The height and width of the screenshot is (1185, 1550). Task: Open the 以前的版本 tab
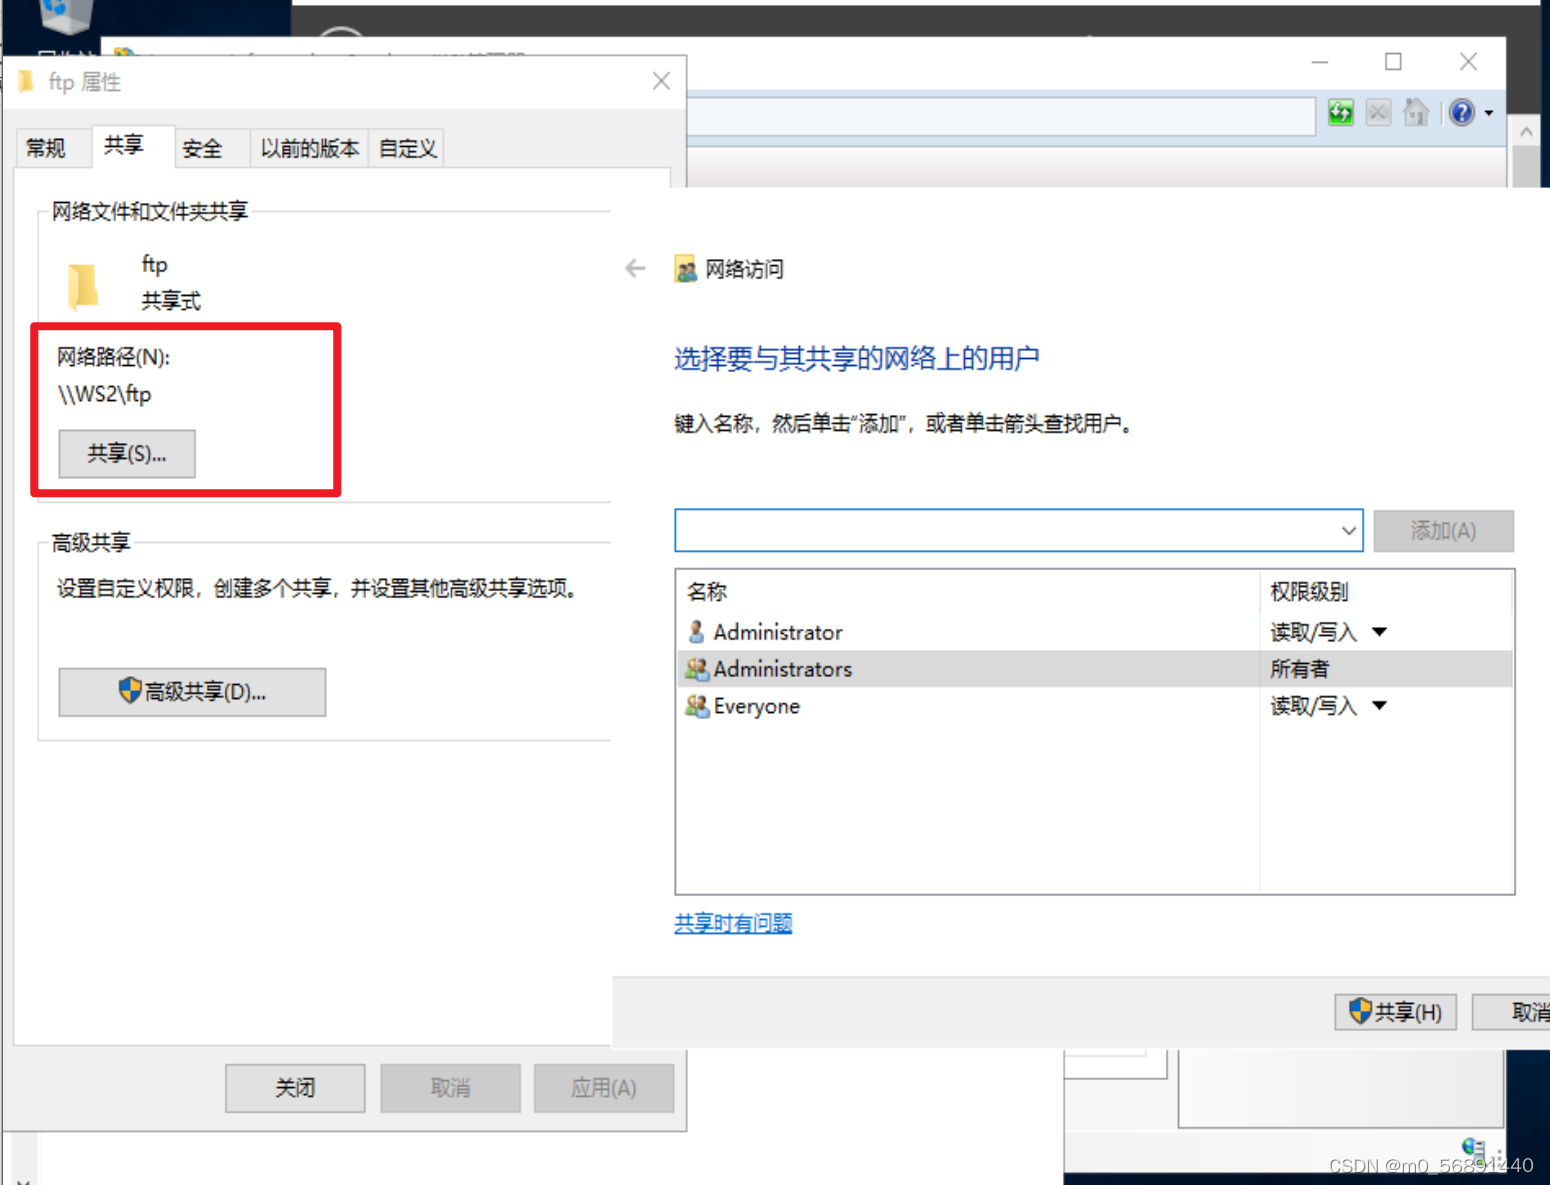[x=309, y=147]
